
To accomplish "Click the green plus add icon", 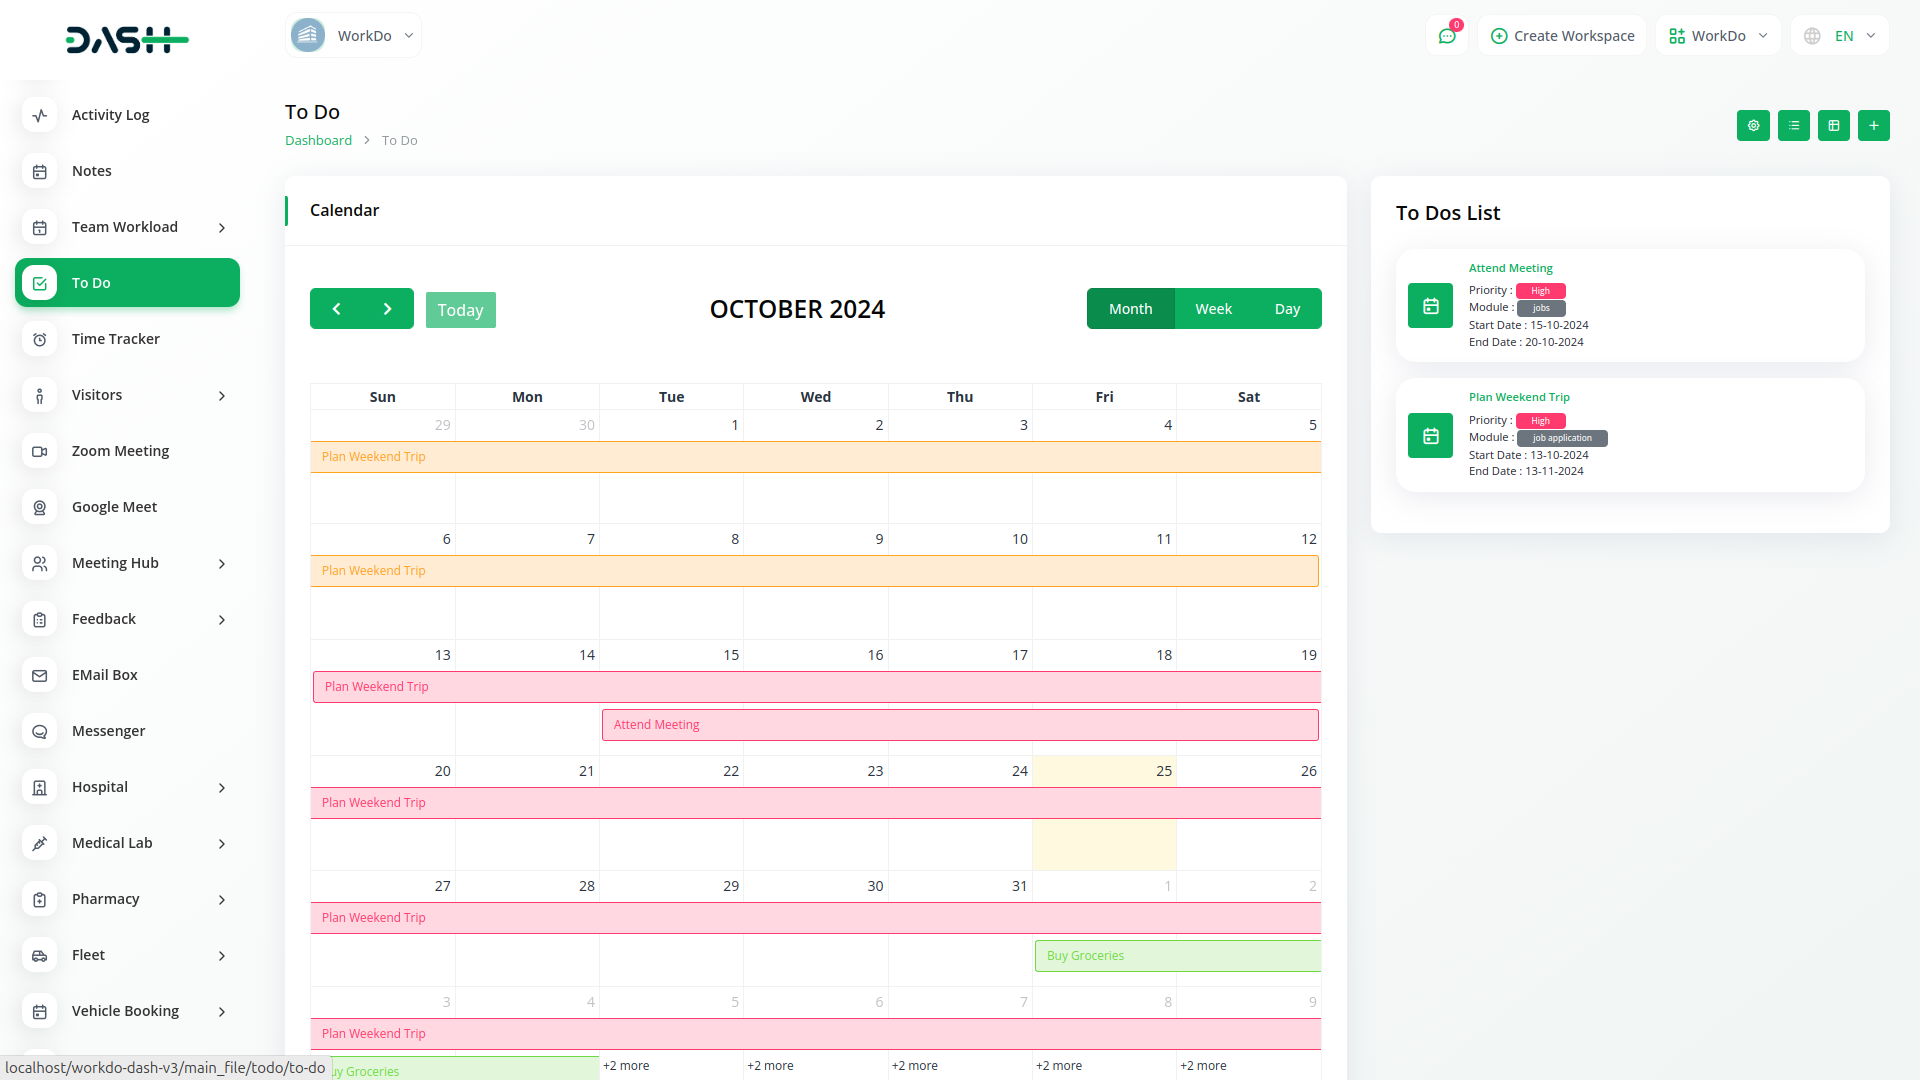I will 1873,126.
